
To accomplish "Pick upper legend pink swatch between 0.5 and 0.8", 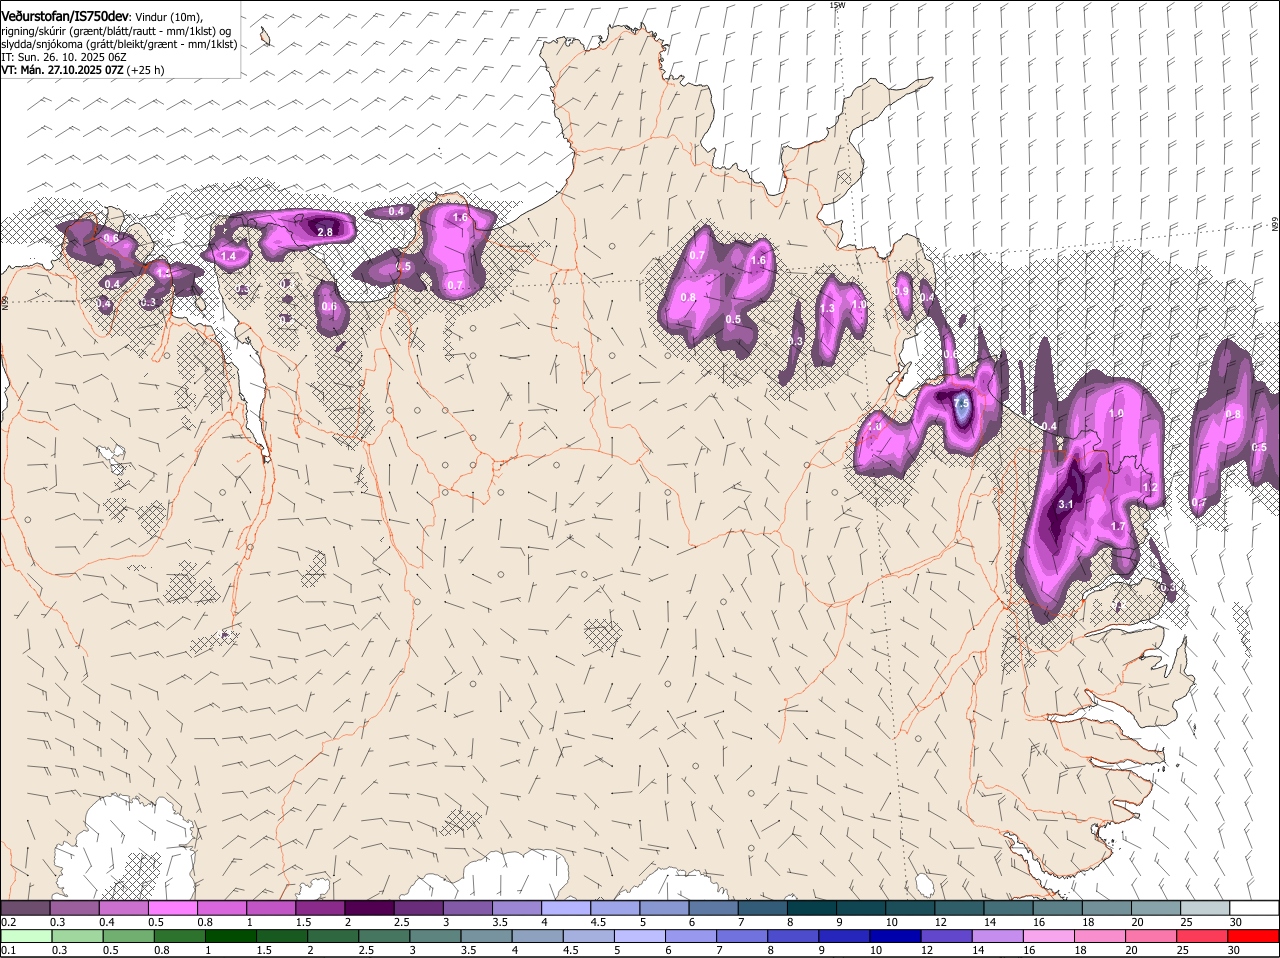I will [x=172, y=907].
